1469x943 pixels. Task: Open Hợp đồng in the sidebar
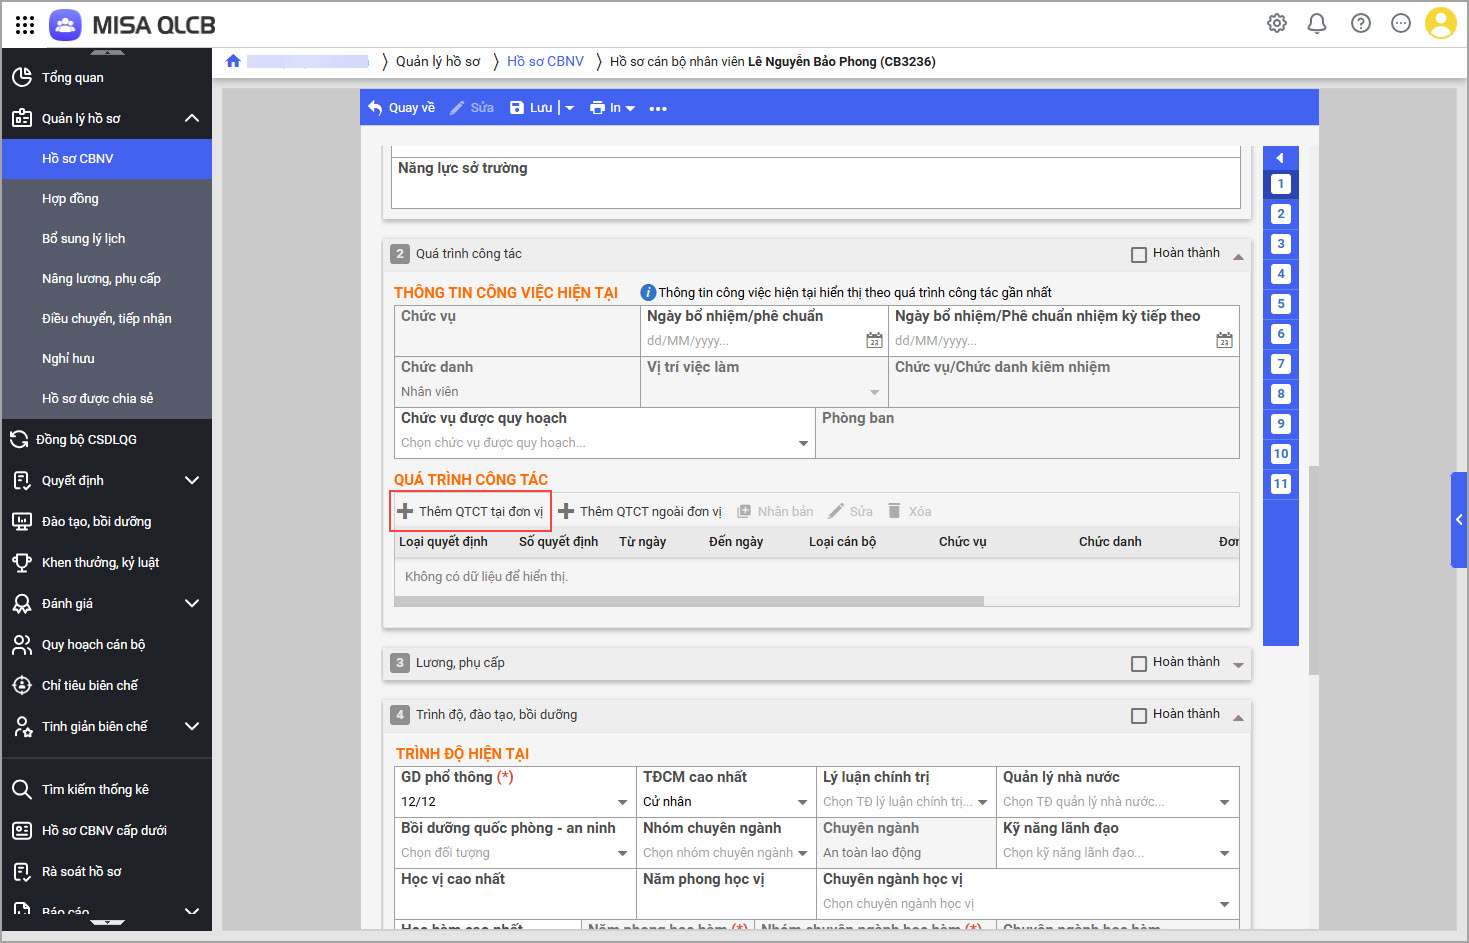[70, 199]
